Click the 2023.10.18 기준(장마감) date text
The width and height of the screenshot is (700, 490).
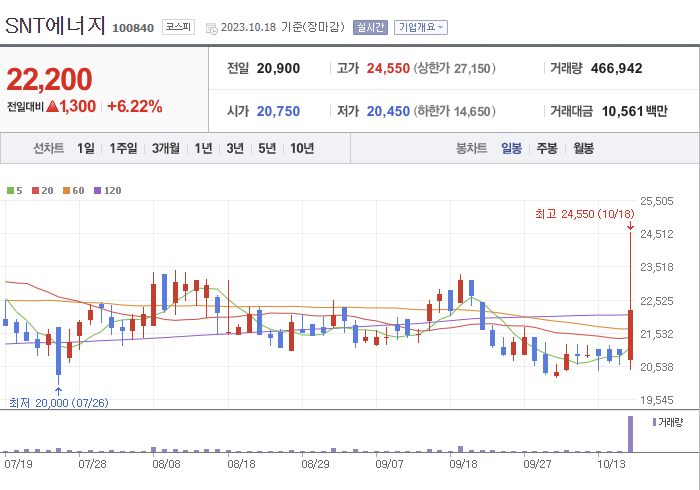(283, 27)
